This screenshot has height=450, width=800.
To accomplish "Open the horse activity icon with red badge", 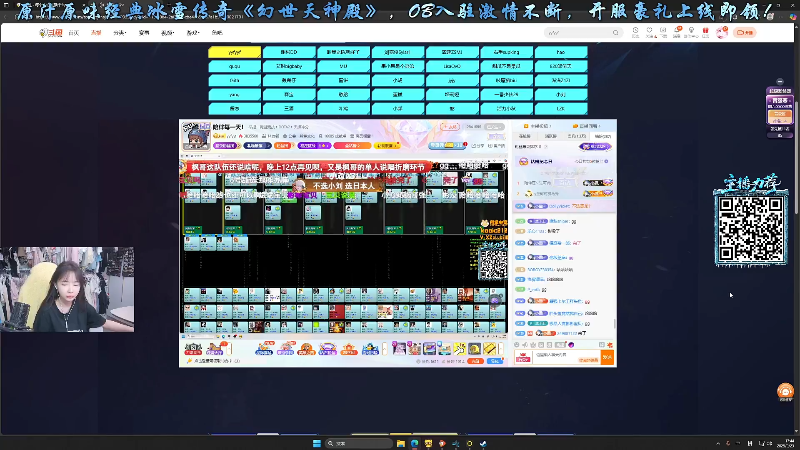I will pos(215,349).
